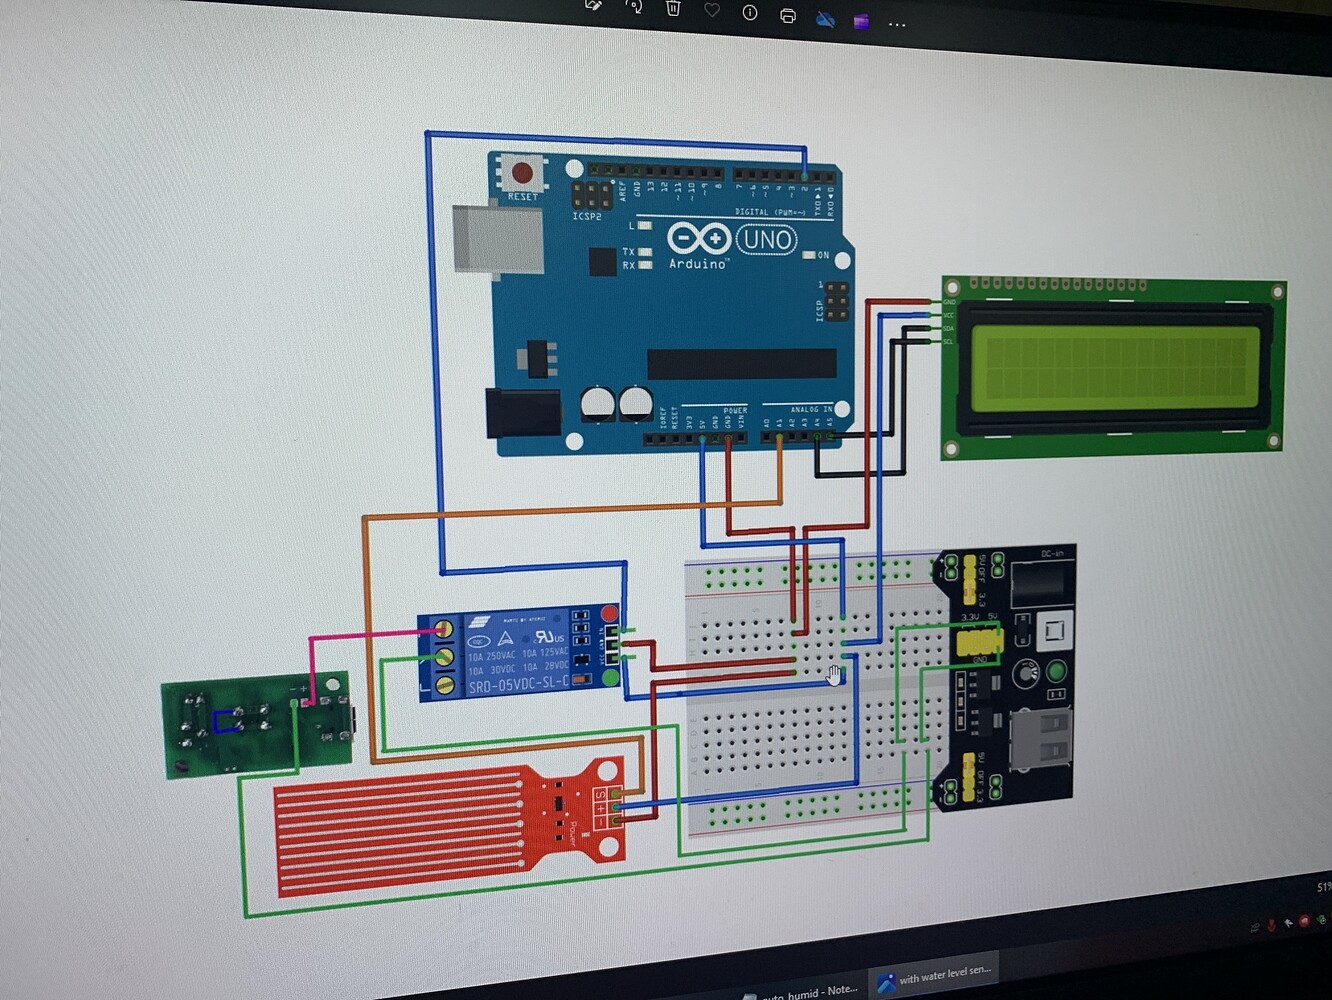Open the See more ellipsis menu

point(897,24)
